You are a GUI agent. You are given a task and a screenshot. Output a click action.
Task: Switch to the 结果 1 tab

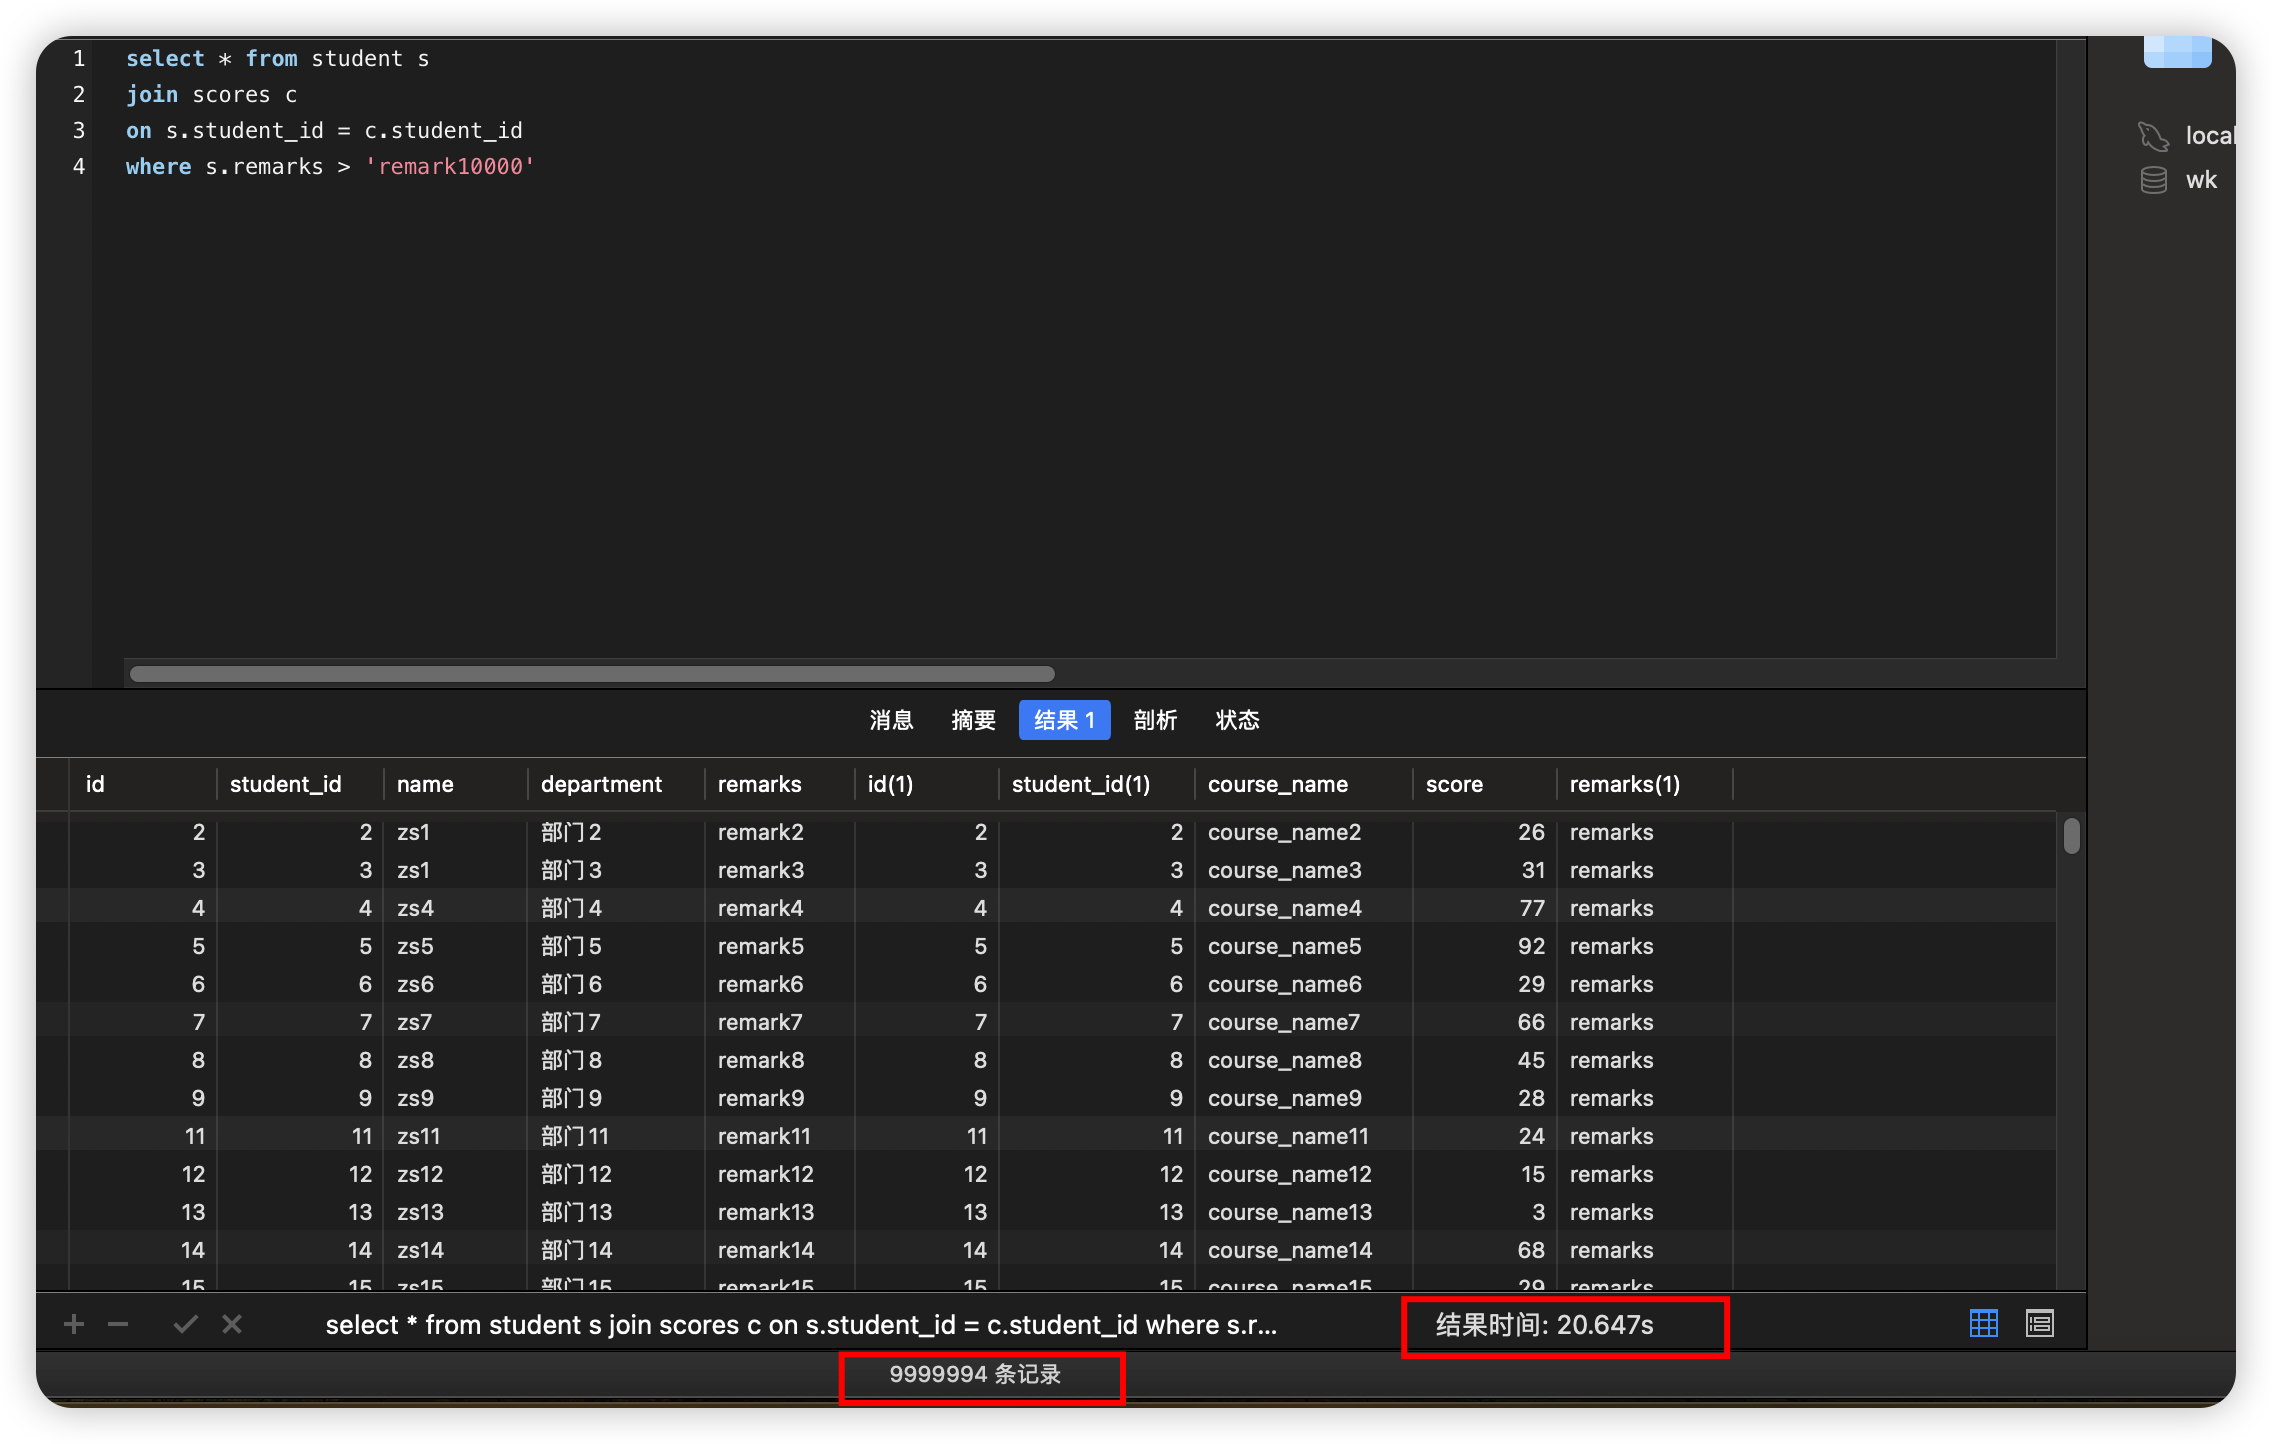point(1064,720)
